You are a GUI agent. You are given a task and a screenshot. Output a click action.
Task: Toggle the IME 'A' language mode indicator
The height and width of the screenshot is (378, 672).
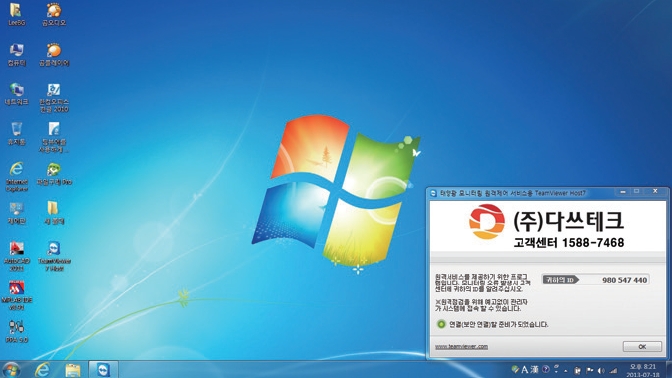point(525,369)
